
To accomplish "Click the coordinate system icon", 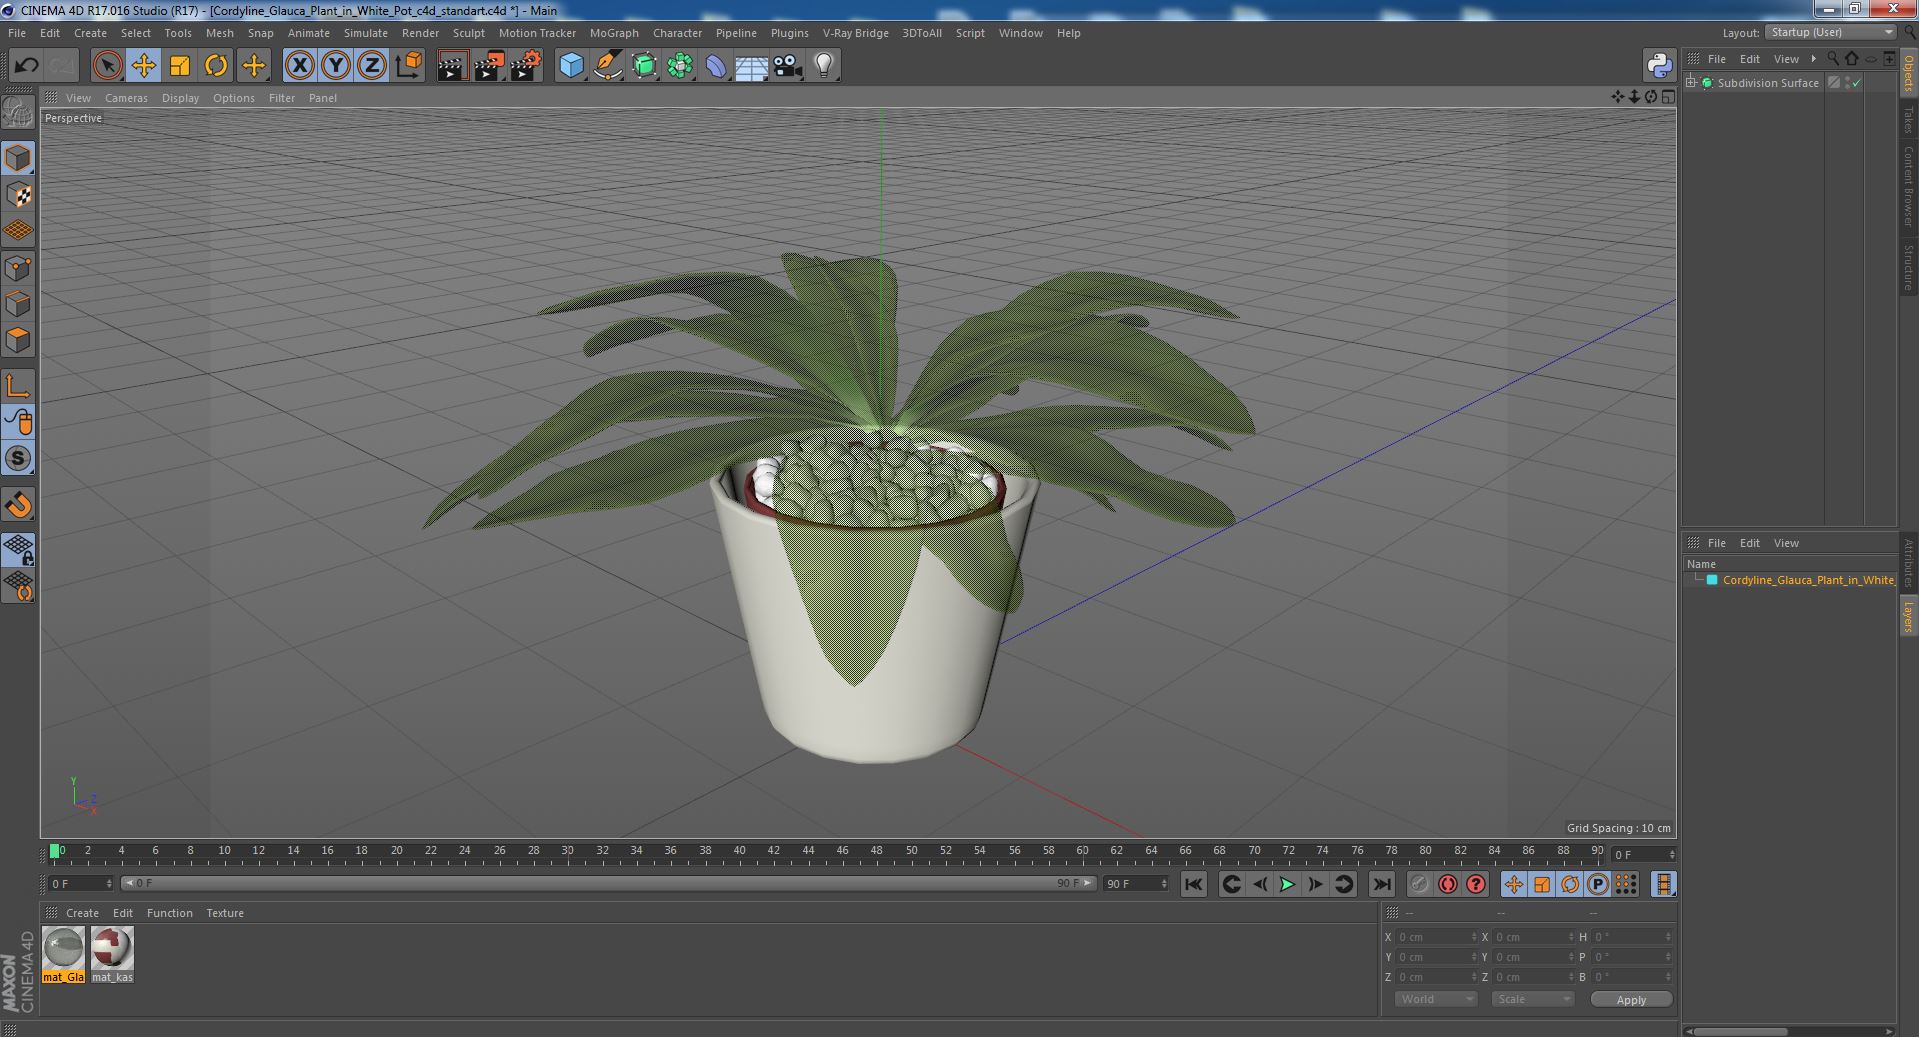I will tap(408, 66).
